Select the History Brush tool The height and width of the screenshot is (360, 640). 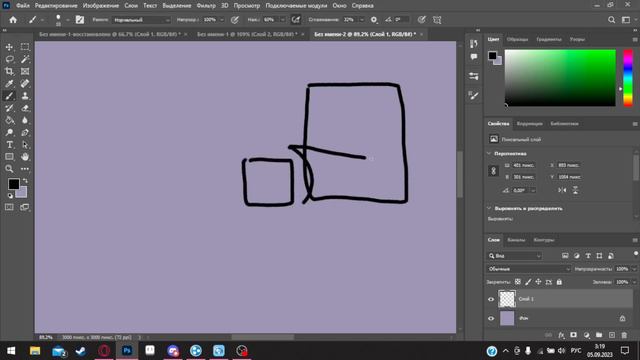(x=9, y=108)
